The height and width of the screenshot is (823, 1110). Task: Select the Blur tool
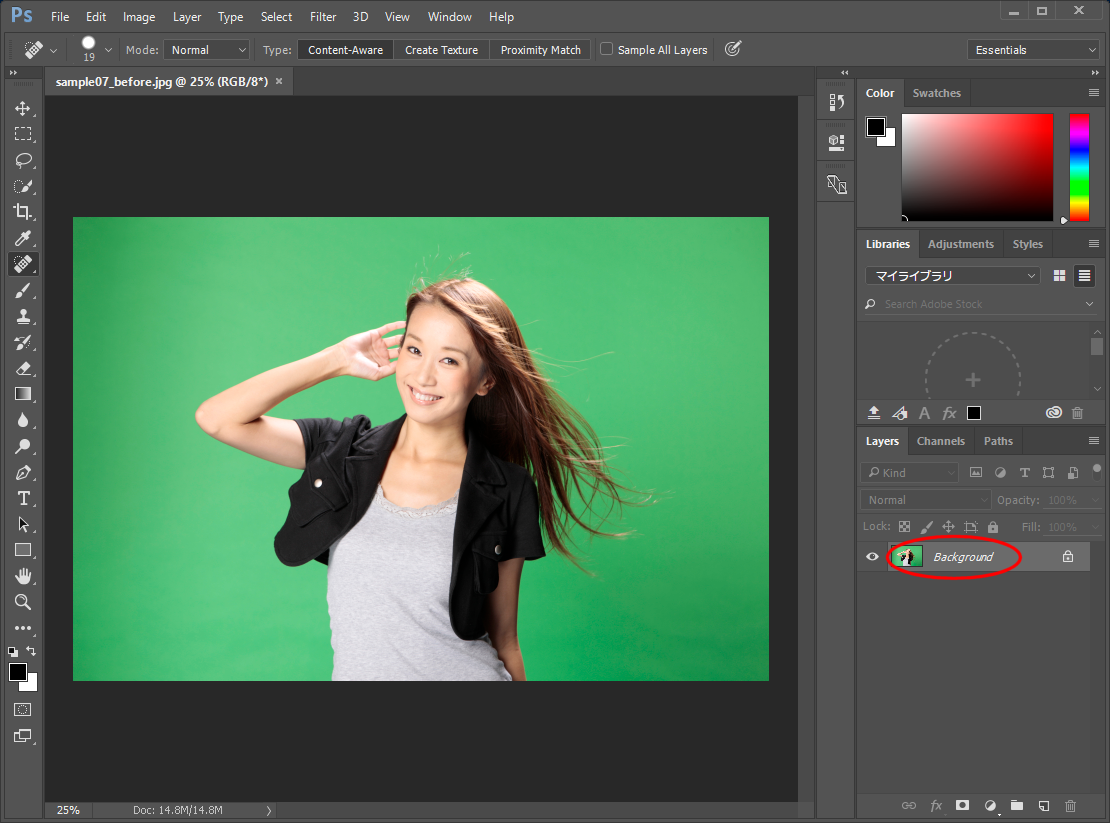(23, 420)
